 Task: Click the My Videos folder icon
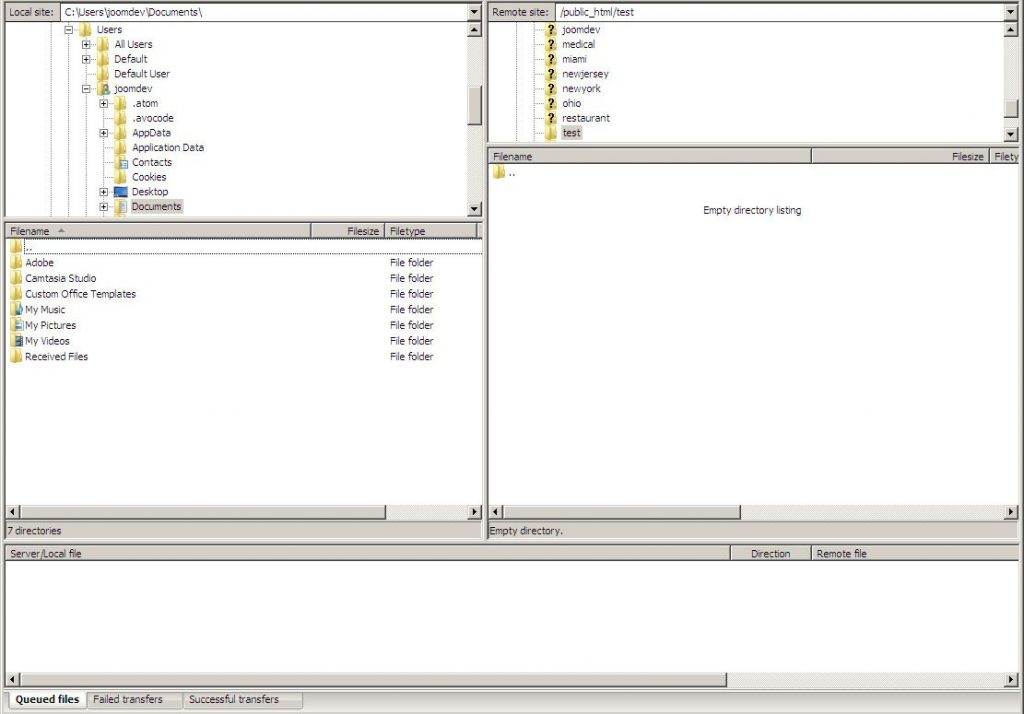tap(16, 341)
